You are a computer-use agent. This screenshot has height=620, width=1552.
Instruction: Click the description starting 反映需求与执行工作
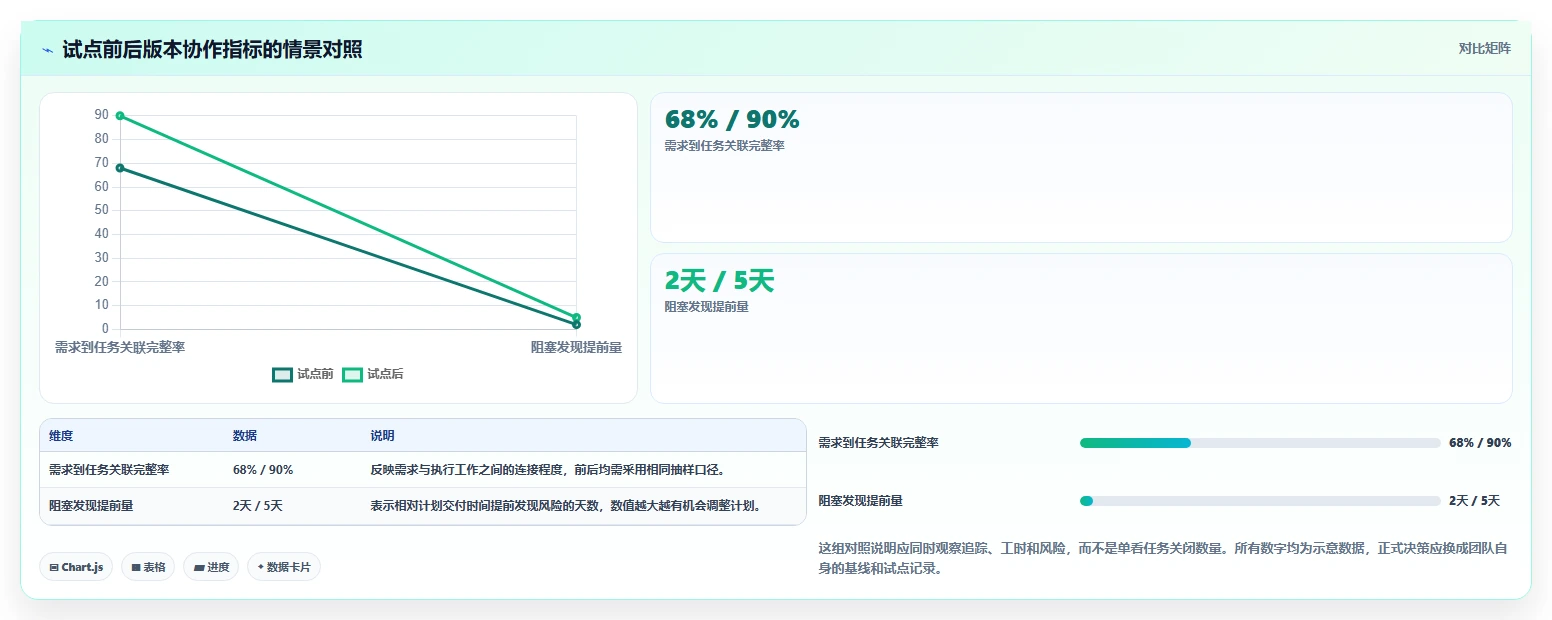coord(547,470)
